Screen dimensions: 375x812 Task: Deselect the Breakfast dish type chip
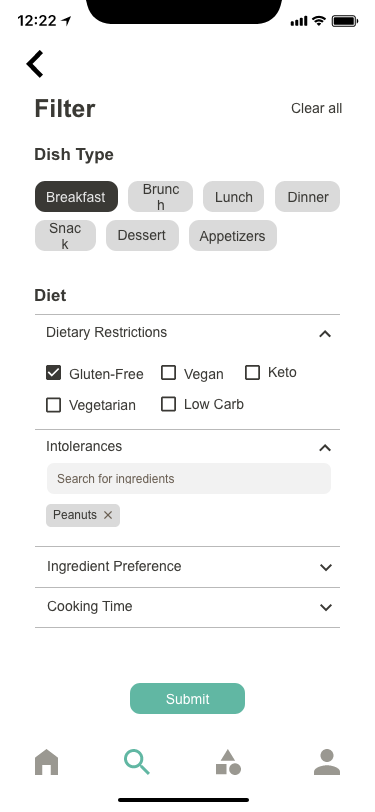click(x=77, y=197)
